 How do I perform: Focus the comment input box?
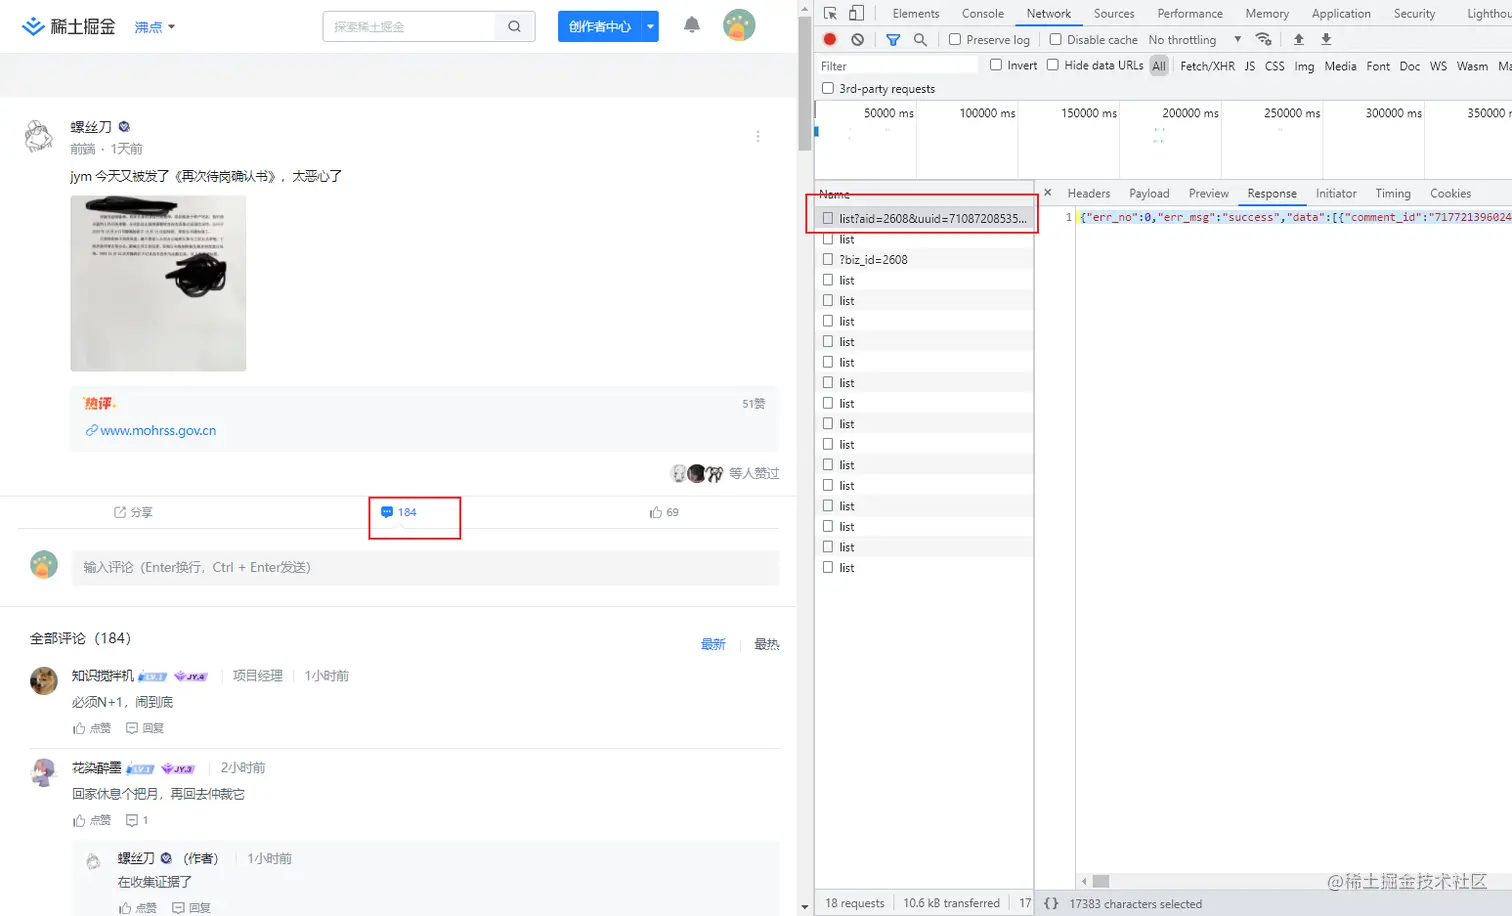coord(425,567)
